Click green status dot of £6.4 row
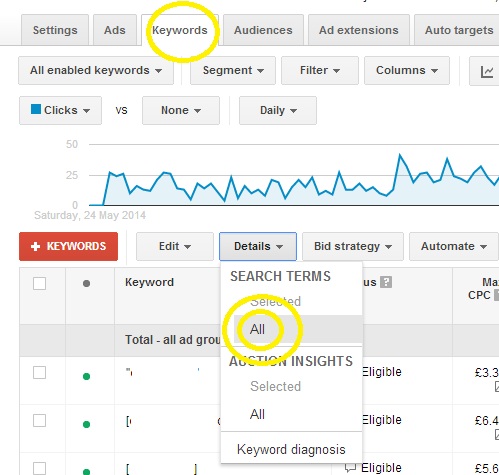The width and height of the screenshot is (499, 475). pyautogui.click(x=86, y=424)
